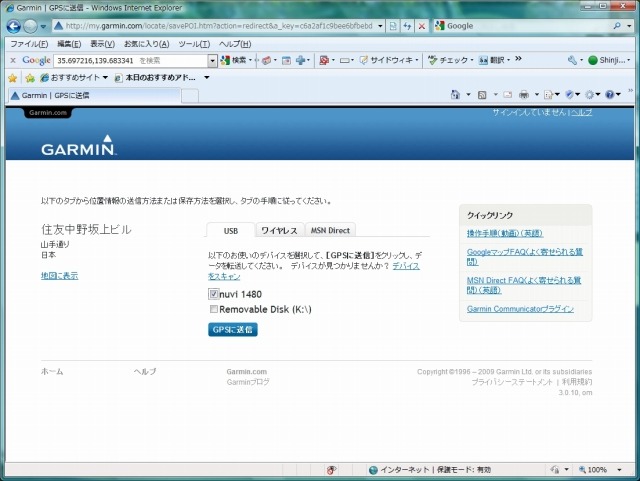Refresh the page with the refresh icon
The height and width of the screenshot is (481, 640).
click(x=407, y=26)
